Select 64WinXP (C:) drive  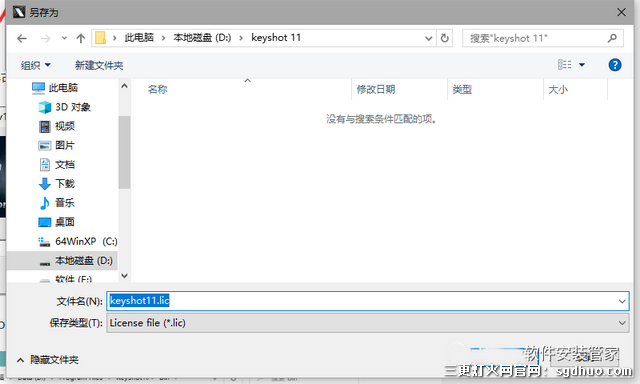click(86, 241)
